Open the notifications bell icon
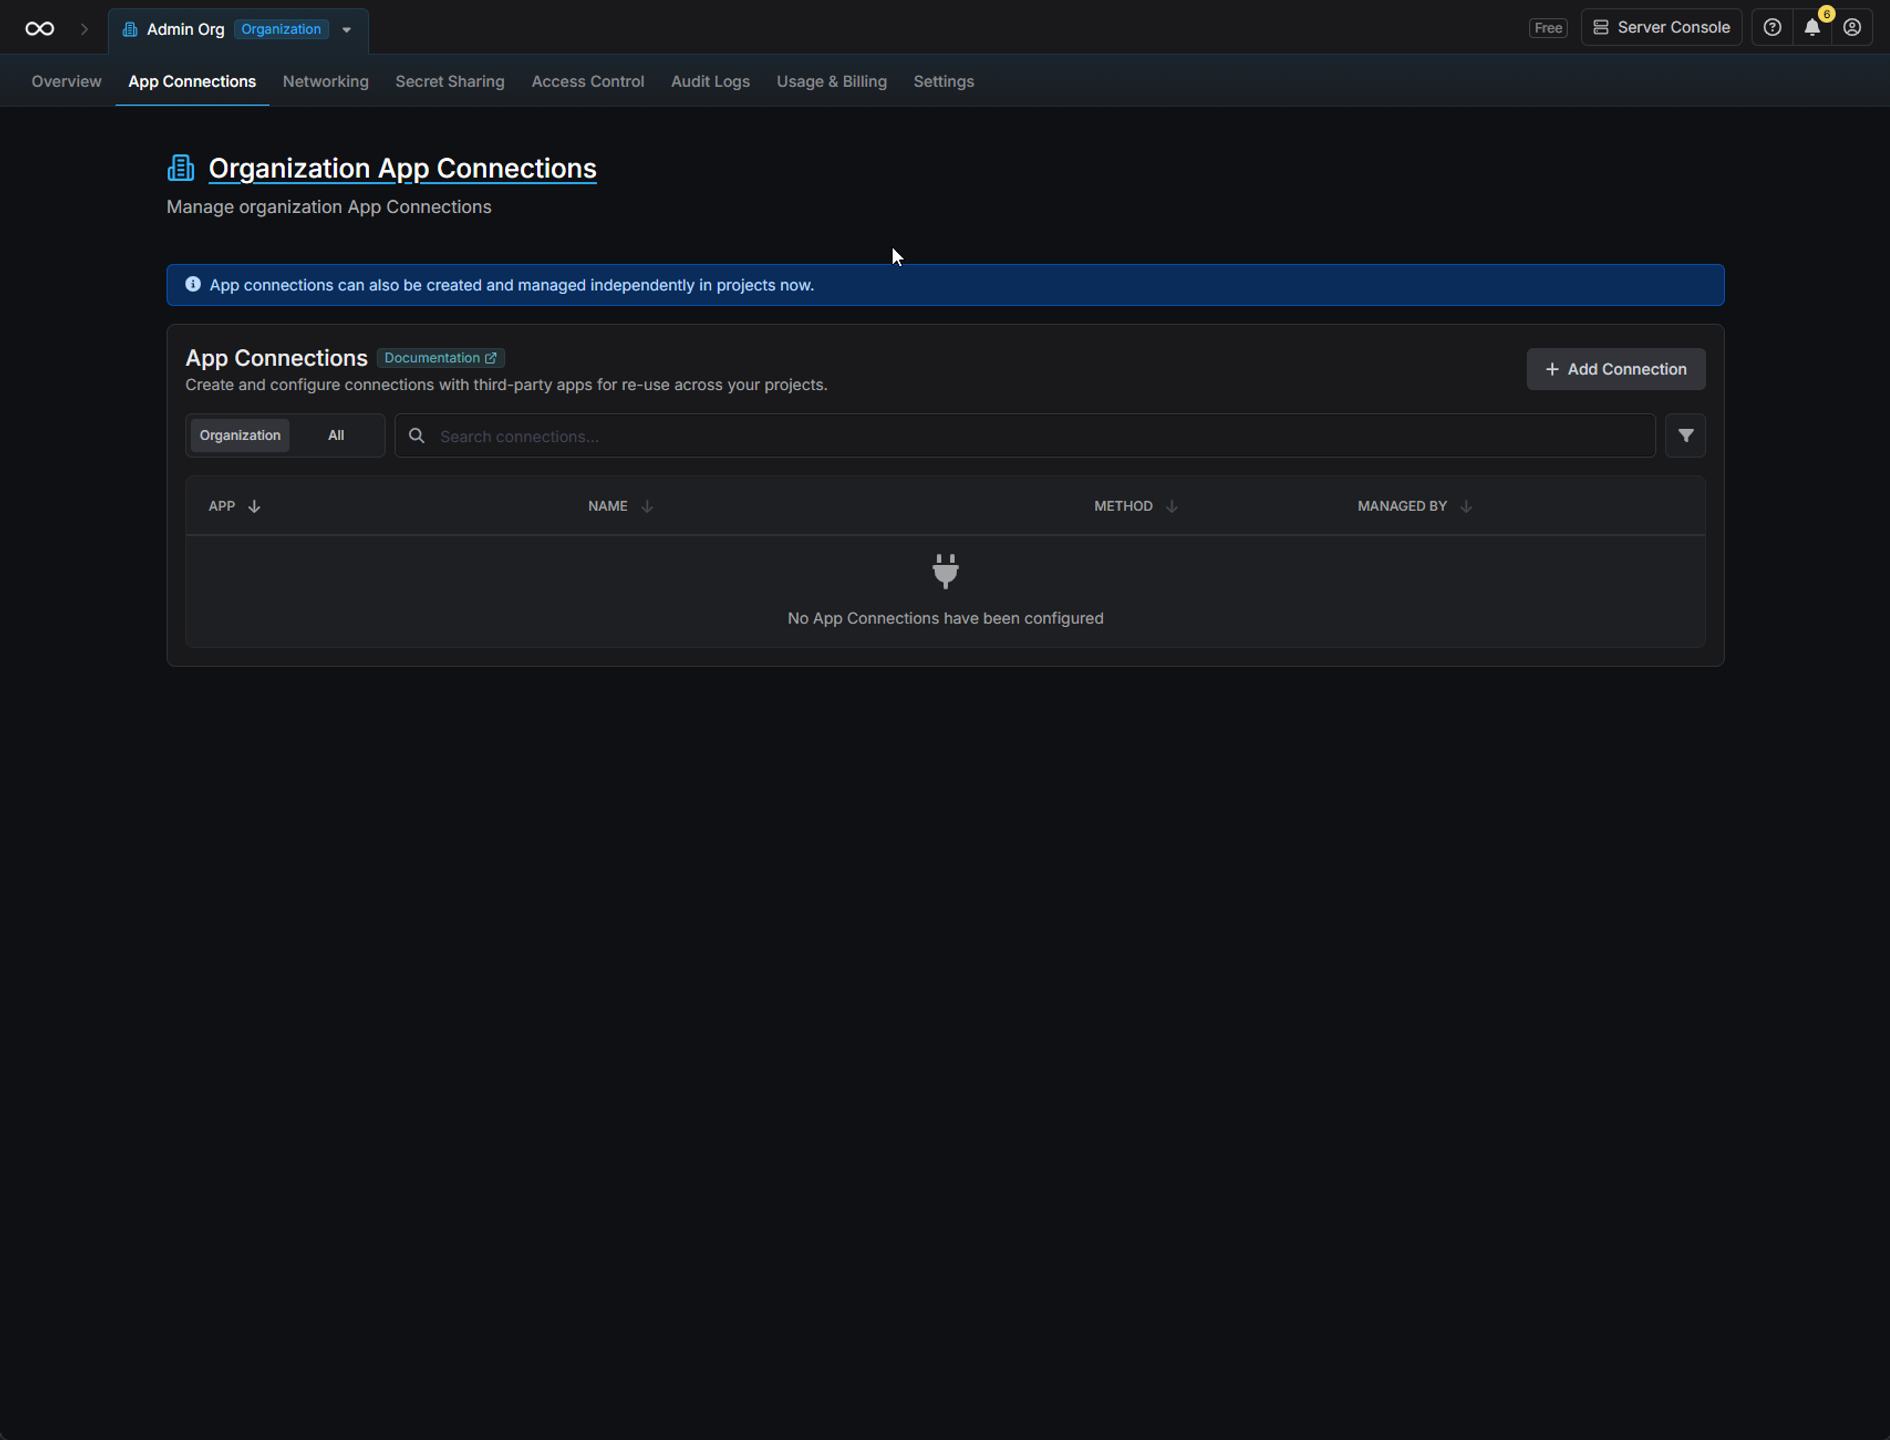The height and width of the screenshot is (1440, 1890). [1812, 28]
